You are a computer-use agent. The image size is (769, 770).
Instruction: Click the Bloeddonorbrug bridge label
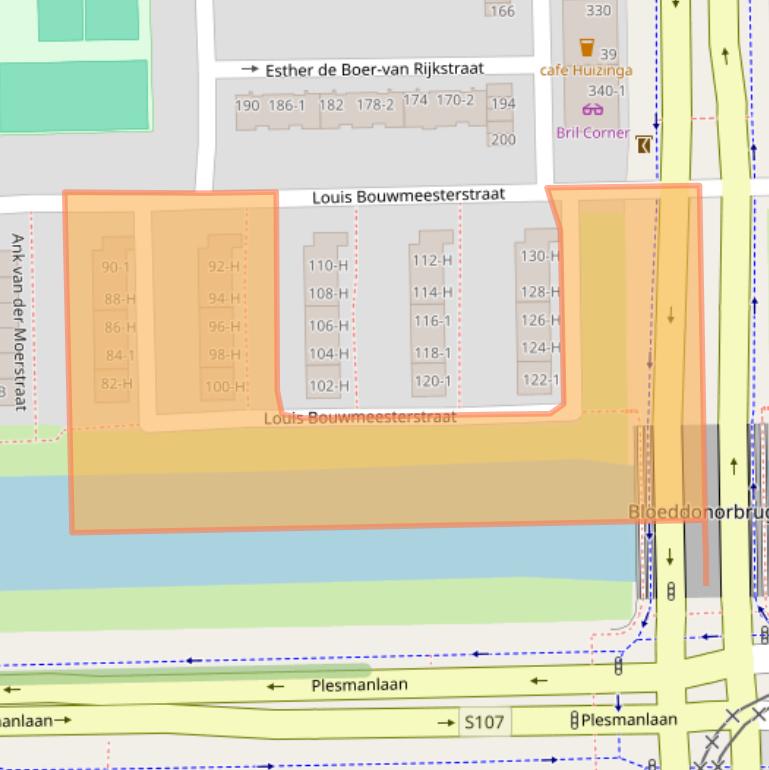[697, 512]
